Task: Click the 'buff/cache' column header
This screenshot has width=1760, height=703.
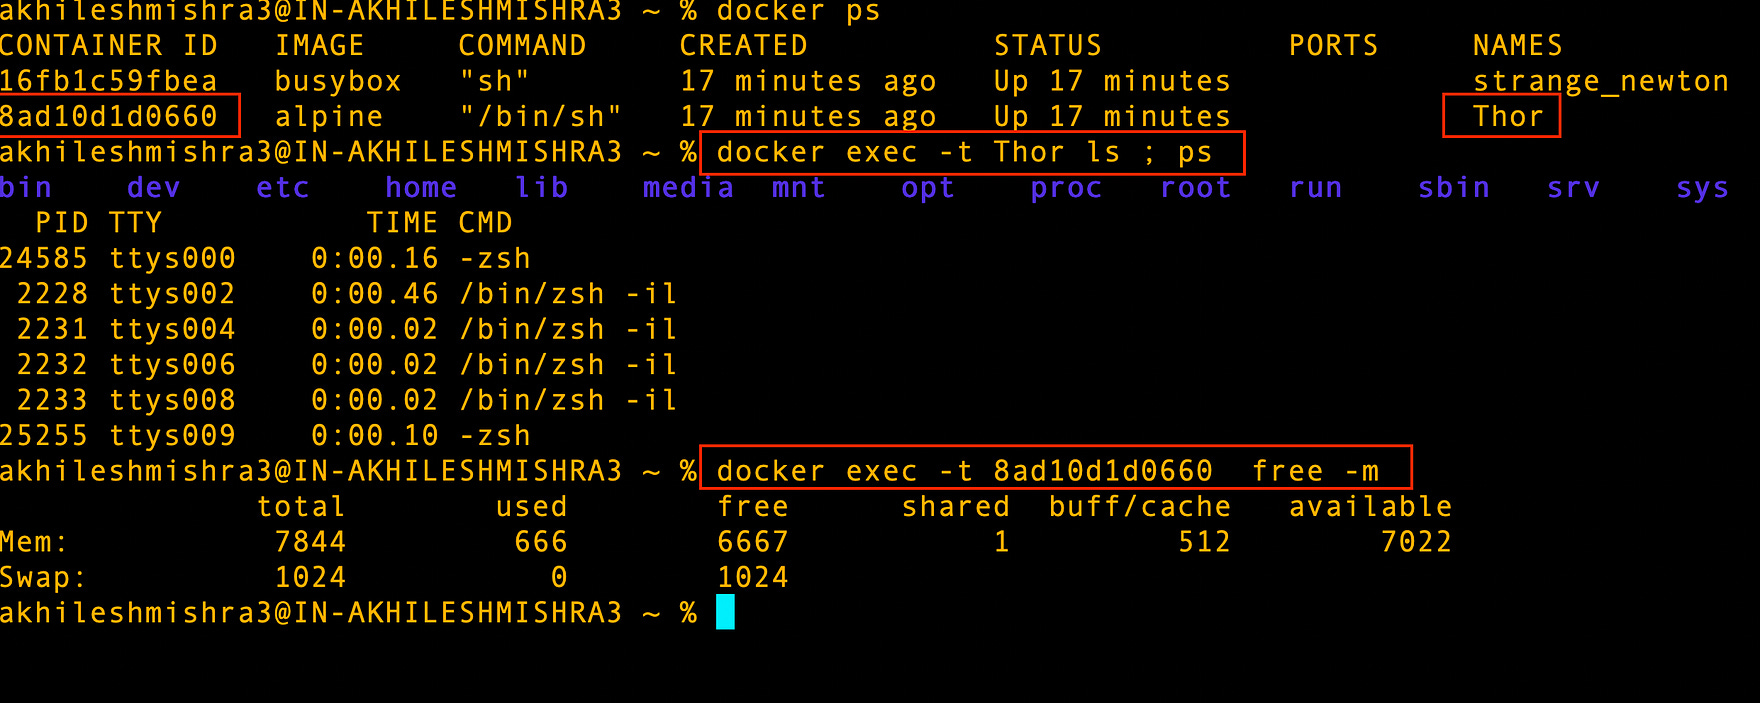Action: (x=1140, y=507)
